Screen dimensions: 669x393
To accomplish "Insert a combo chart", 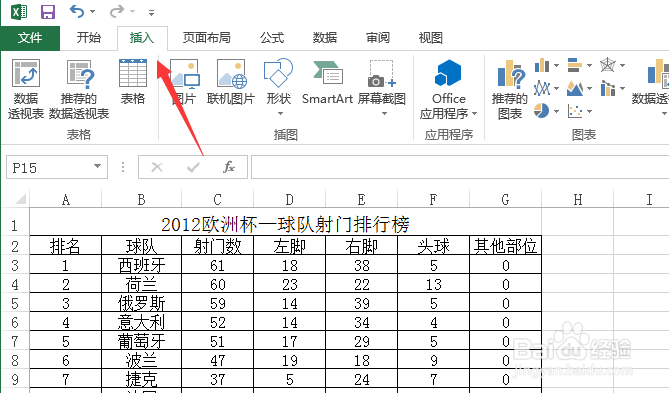I will pos(608,88).
